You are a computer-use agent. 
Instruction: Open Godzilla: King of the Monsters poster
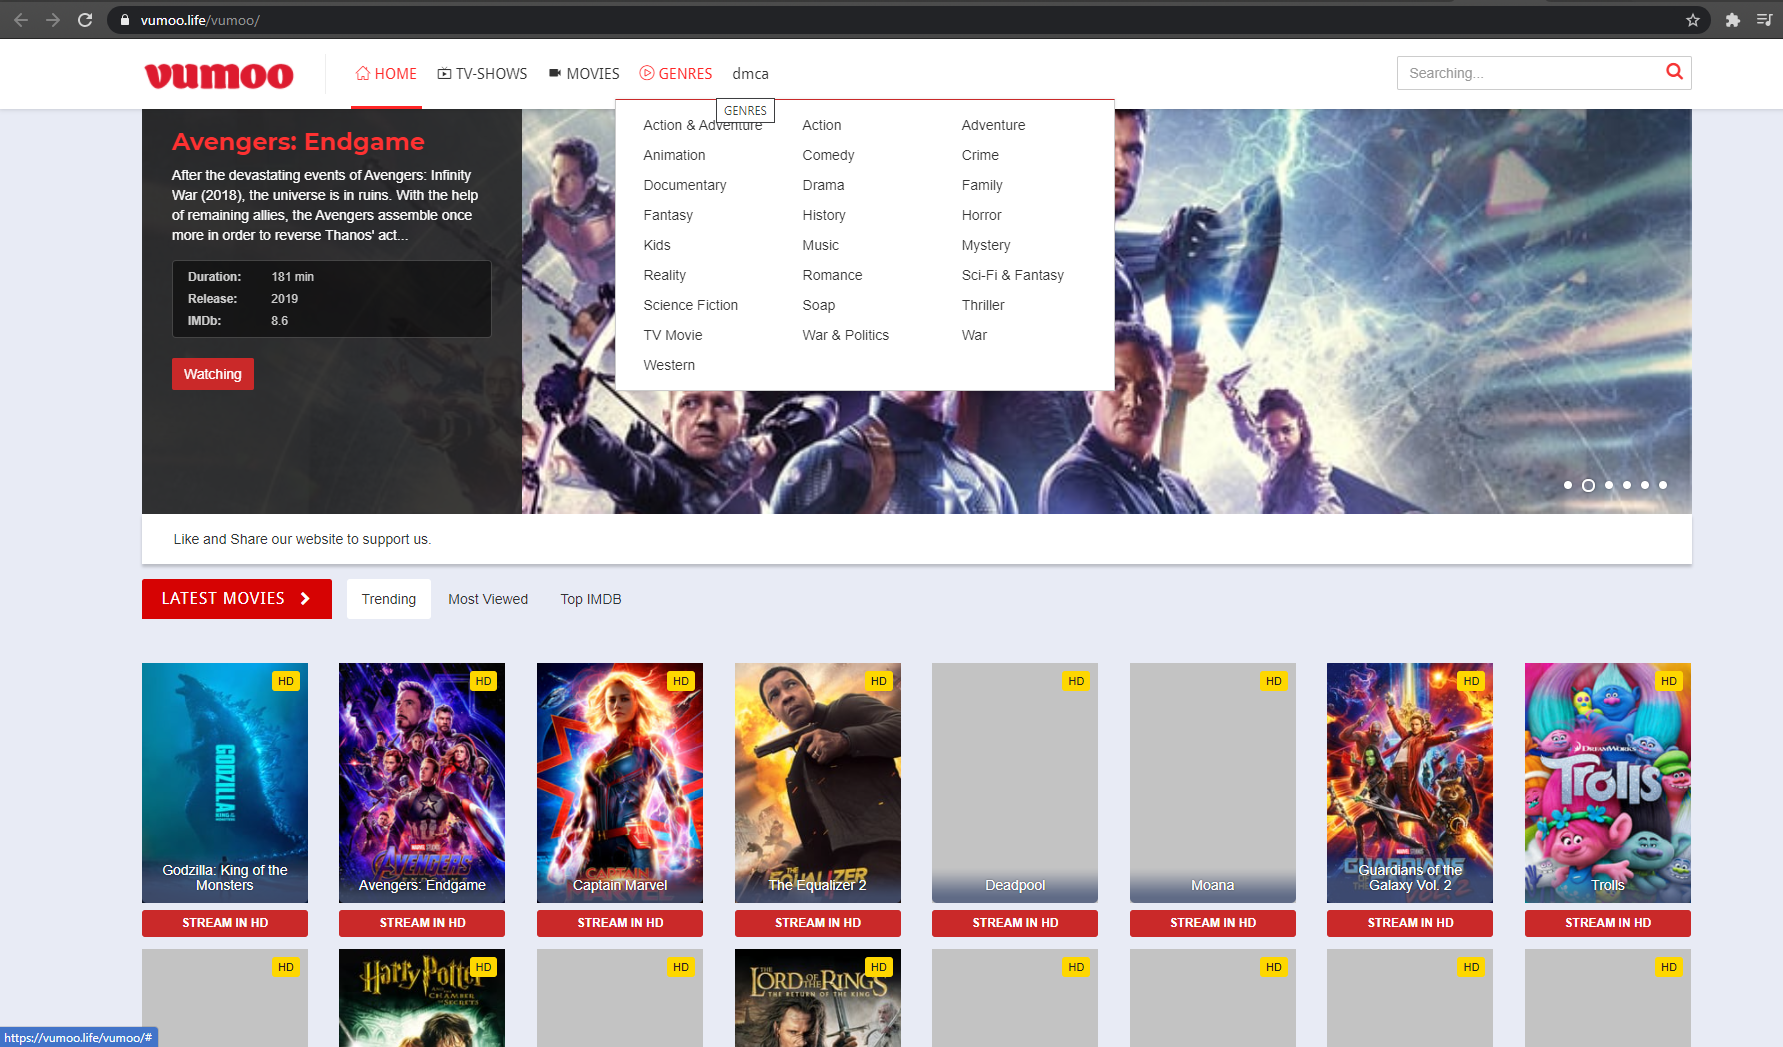225,783
